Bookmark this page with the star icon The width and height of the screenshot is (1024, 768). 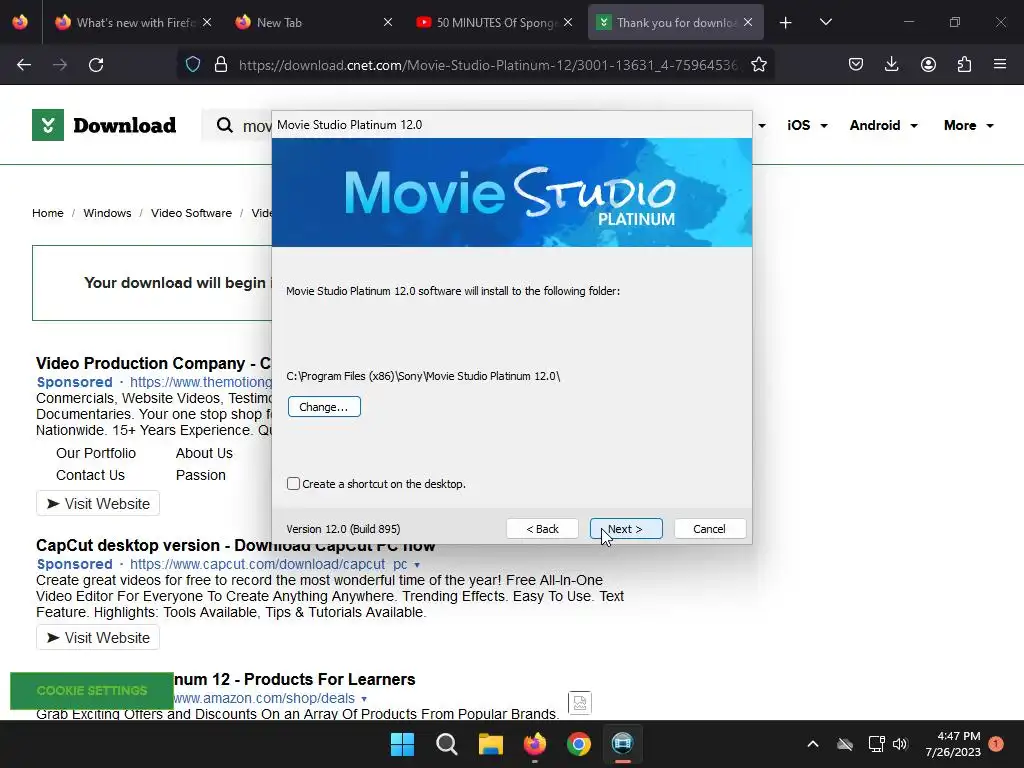(759, 65)
